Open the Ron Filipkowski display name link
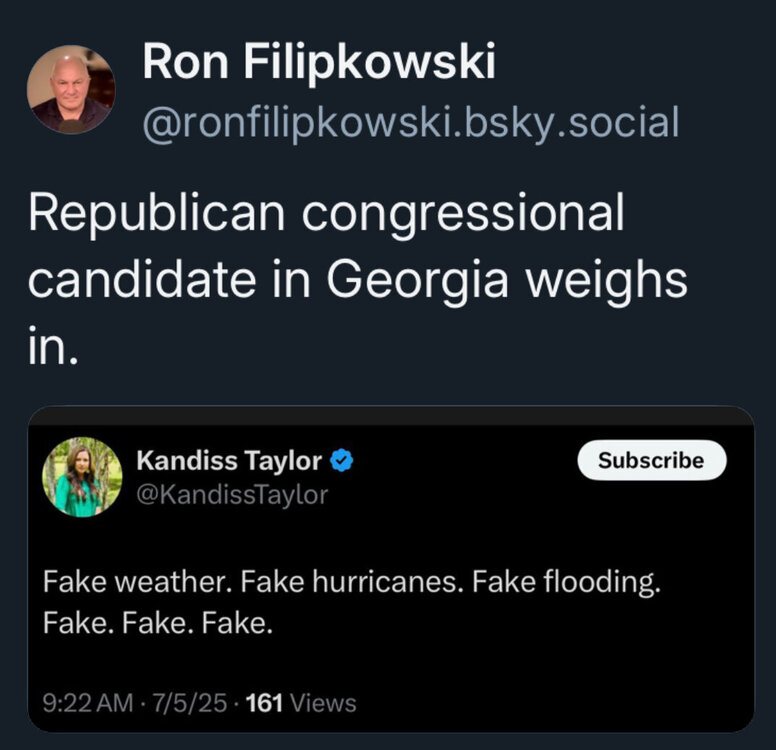Screen dimensions: 776x750 pos(318,63)
